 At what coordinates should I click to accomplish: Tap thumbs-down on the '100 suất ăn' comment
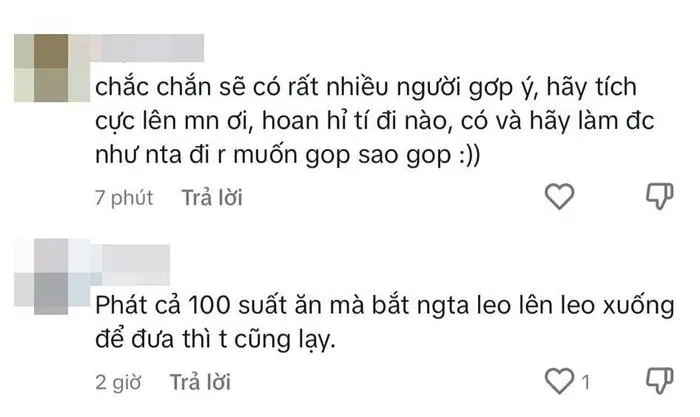(660, 381)
